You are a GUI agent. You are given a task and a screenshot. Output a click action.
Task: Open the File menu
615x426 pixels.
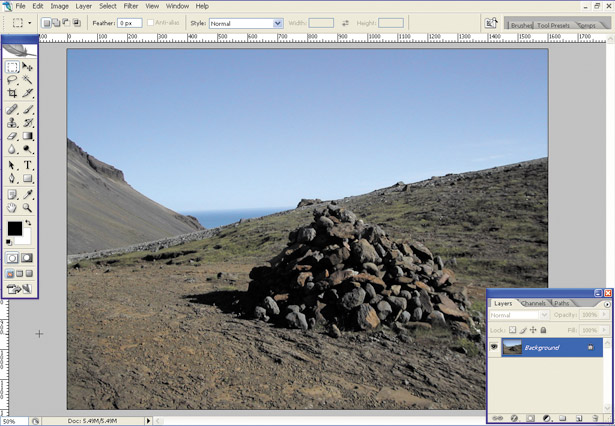click(20, 6)
